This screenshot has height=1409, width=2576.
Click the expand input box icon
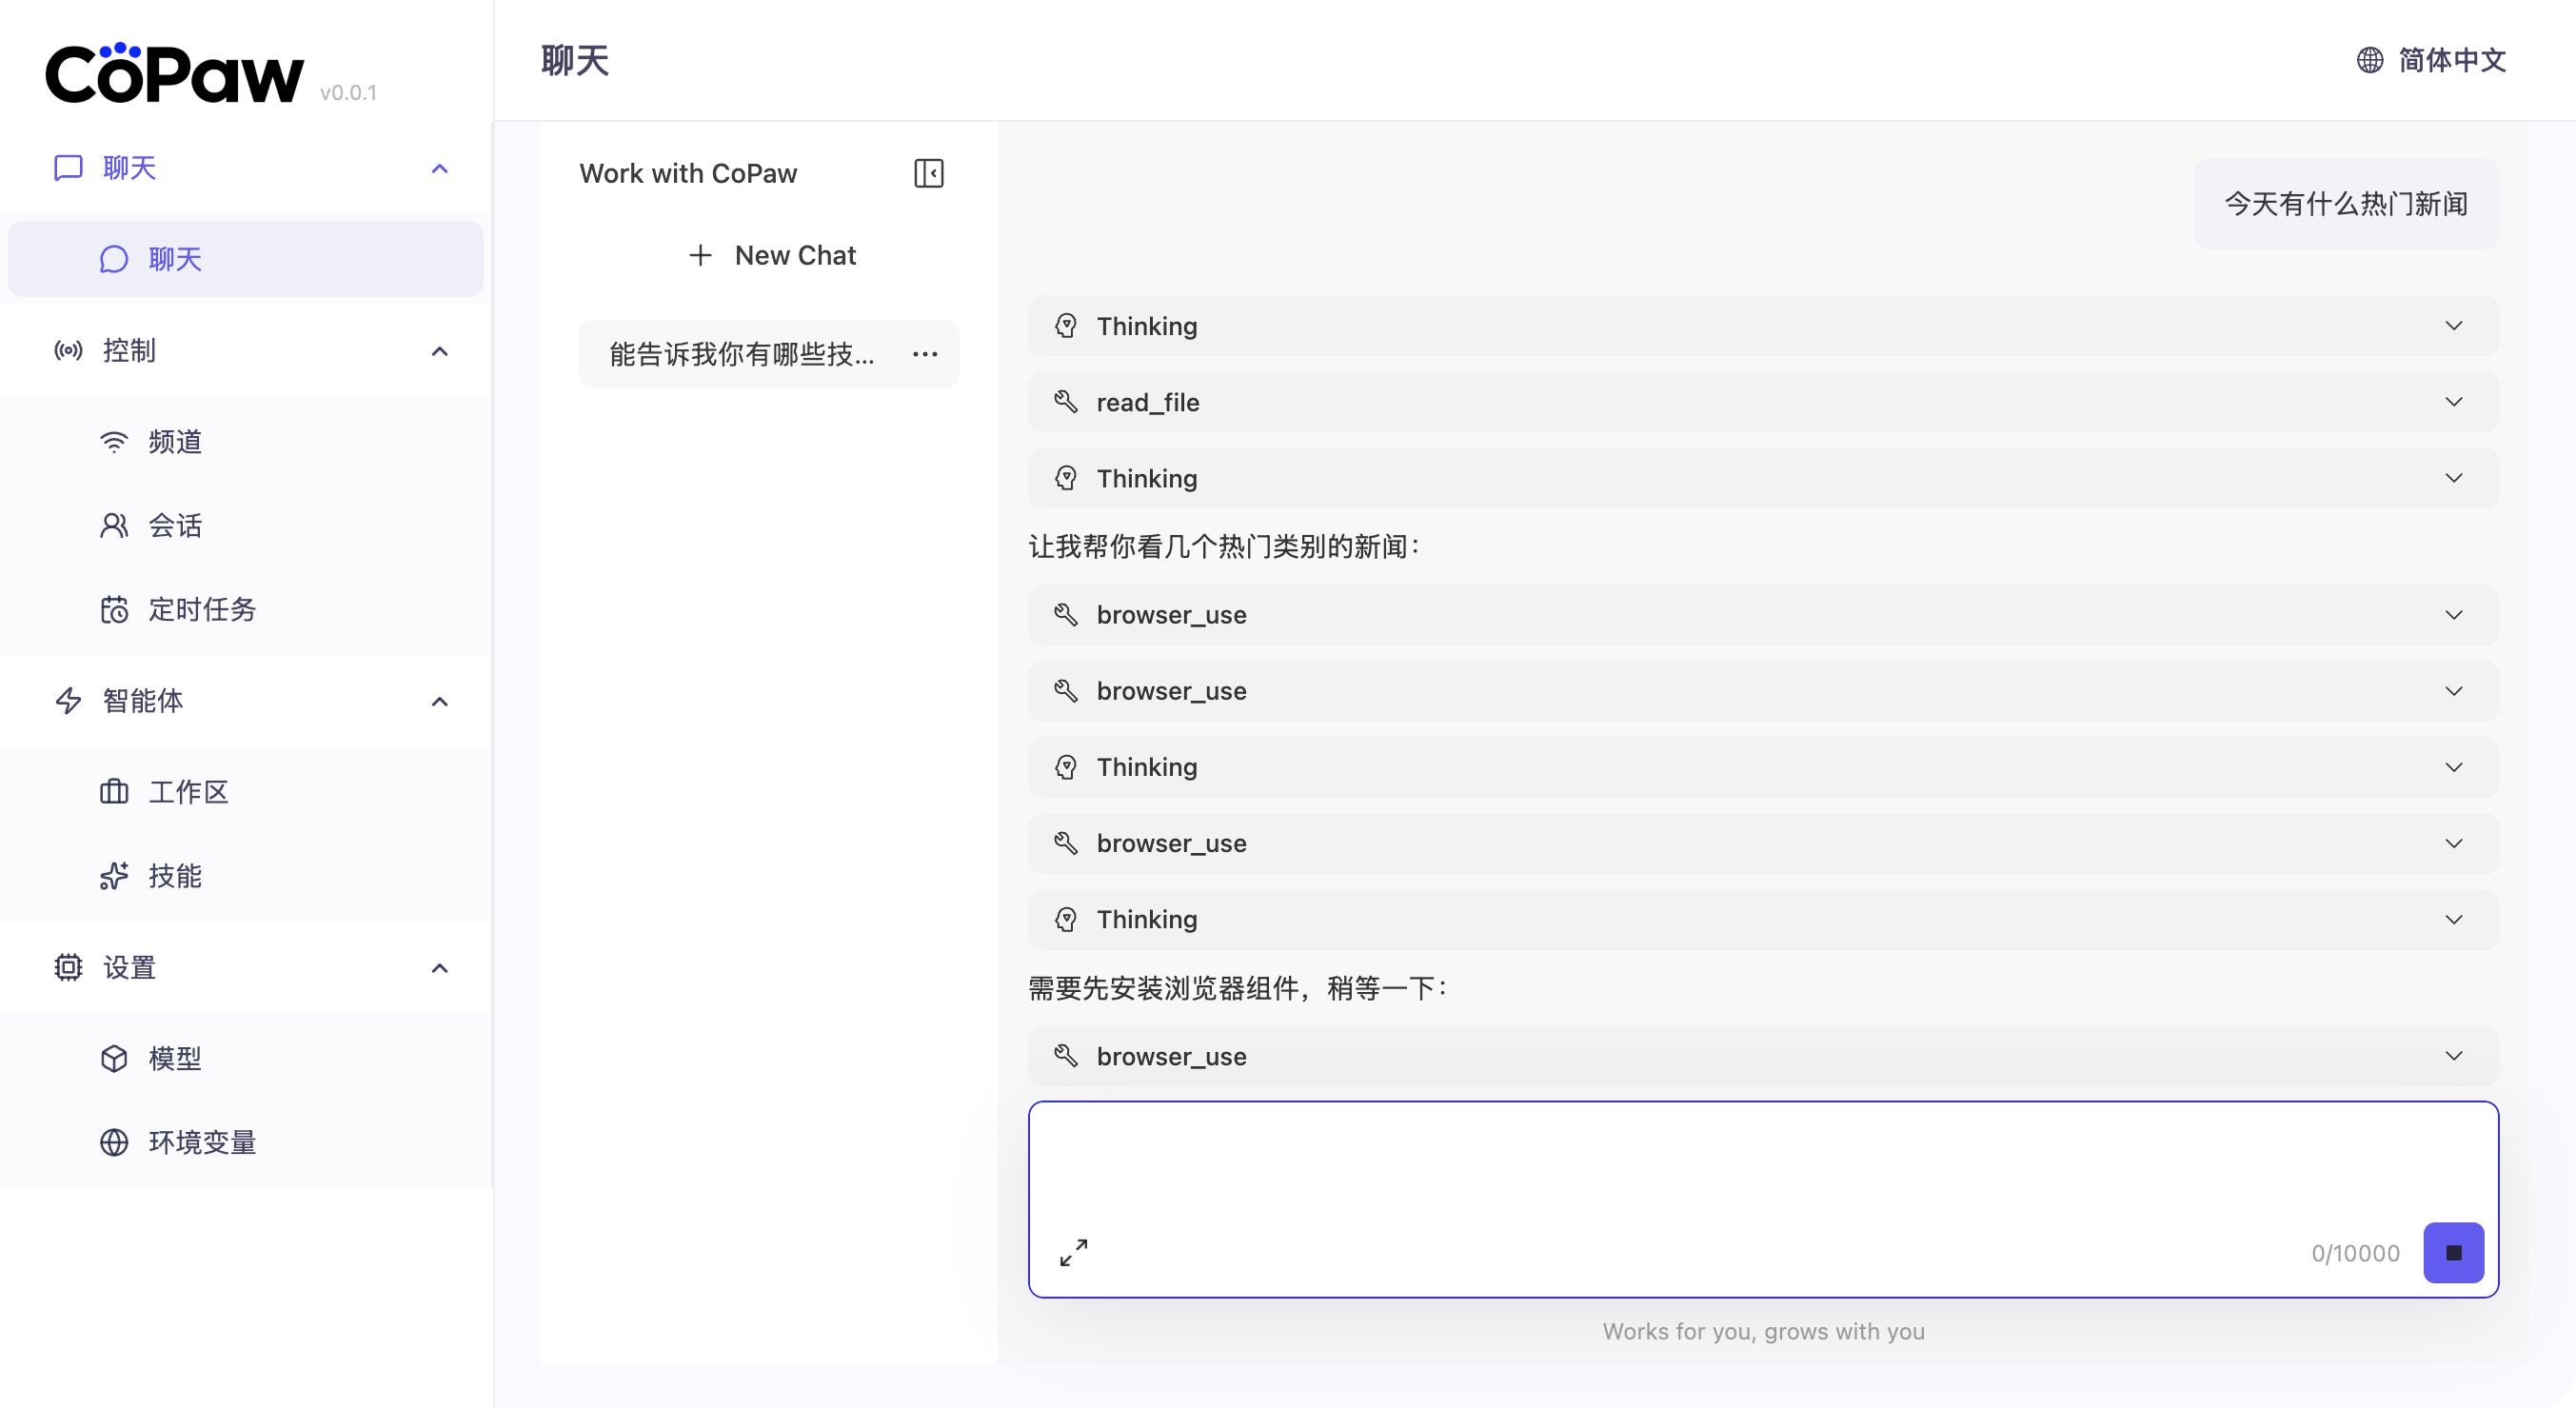point(1073,1252)
